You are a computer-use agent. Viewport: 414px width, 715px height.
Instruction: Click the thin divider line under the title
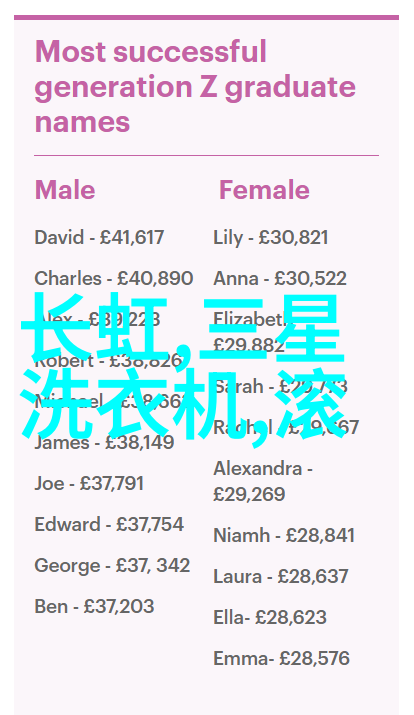[207, 155]
